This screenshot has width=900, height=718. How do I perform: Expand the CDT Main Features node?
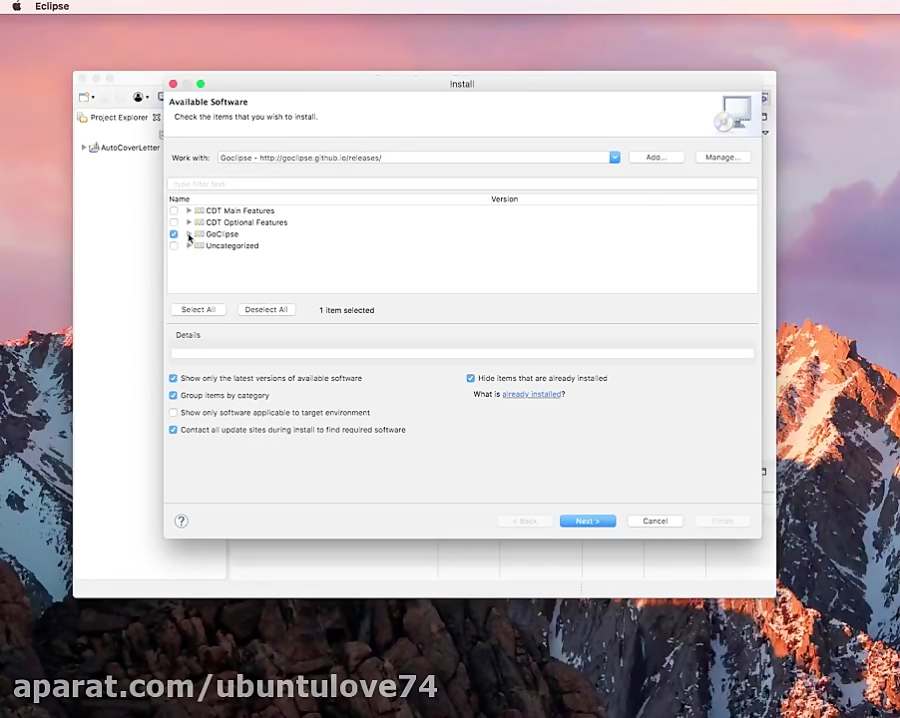click(x=188, y=211)
